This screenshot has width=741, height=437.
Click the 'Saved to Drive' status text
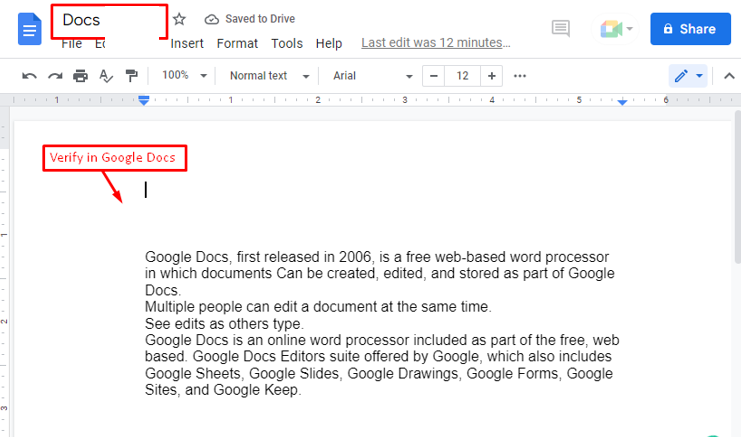[x=260, y=19]
